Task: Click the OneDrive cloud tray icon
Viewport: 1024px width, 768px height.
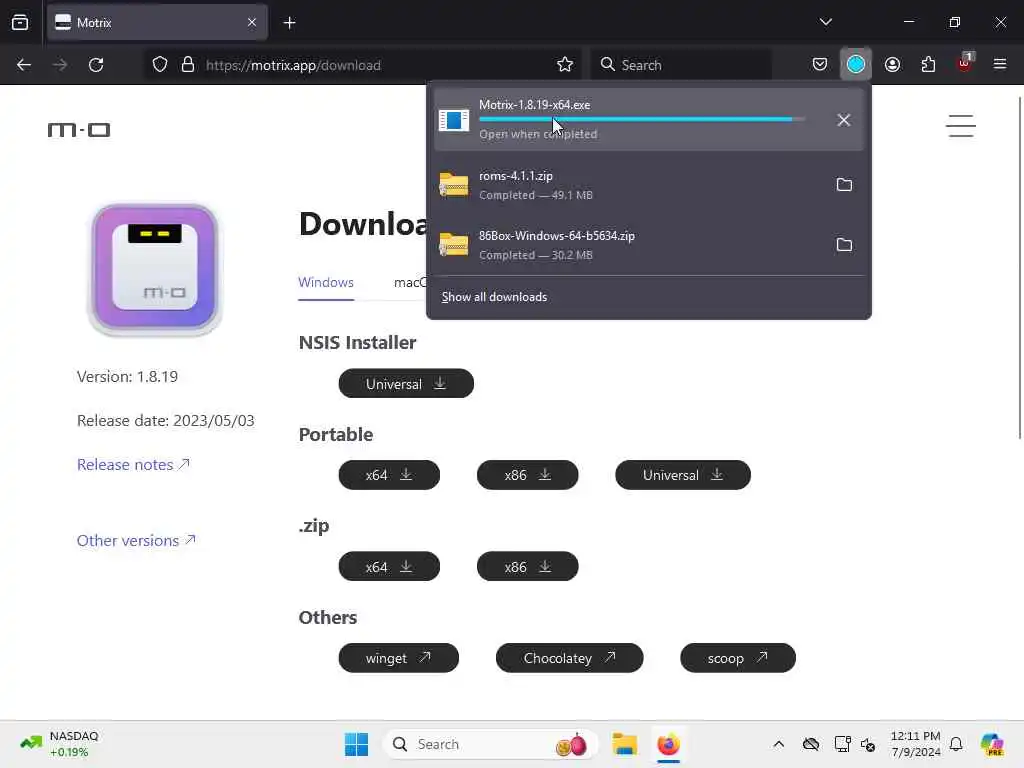Action: click(x=810, y=744)
